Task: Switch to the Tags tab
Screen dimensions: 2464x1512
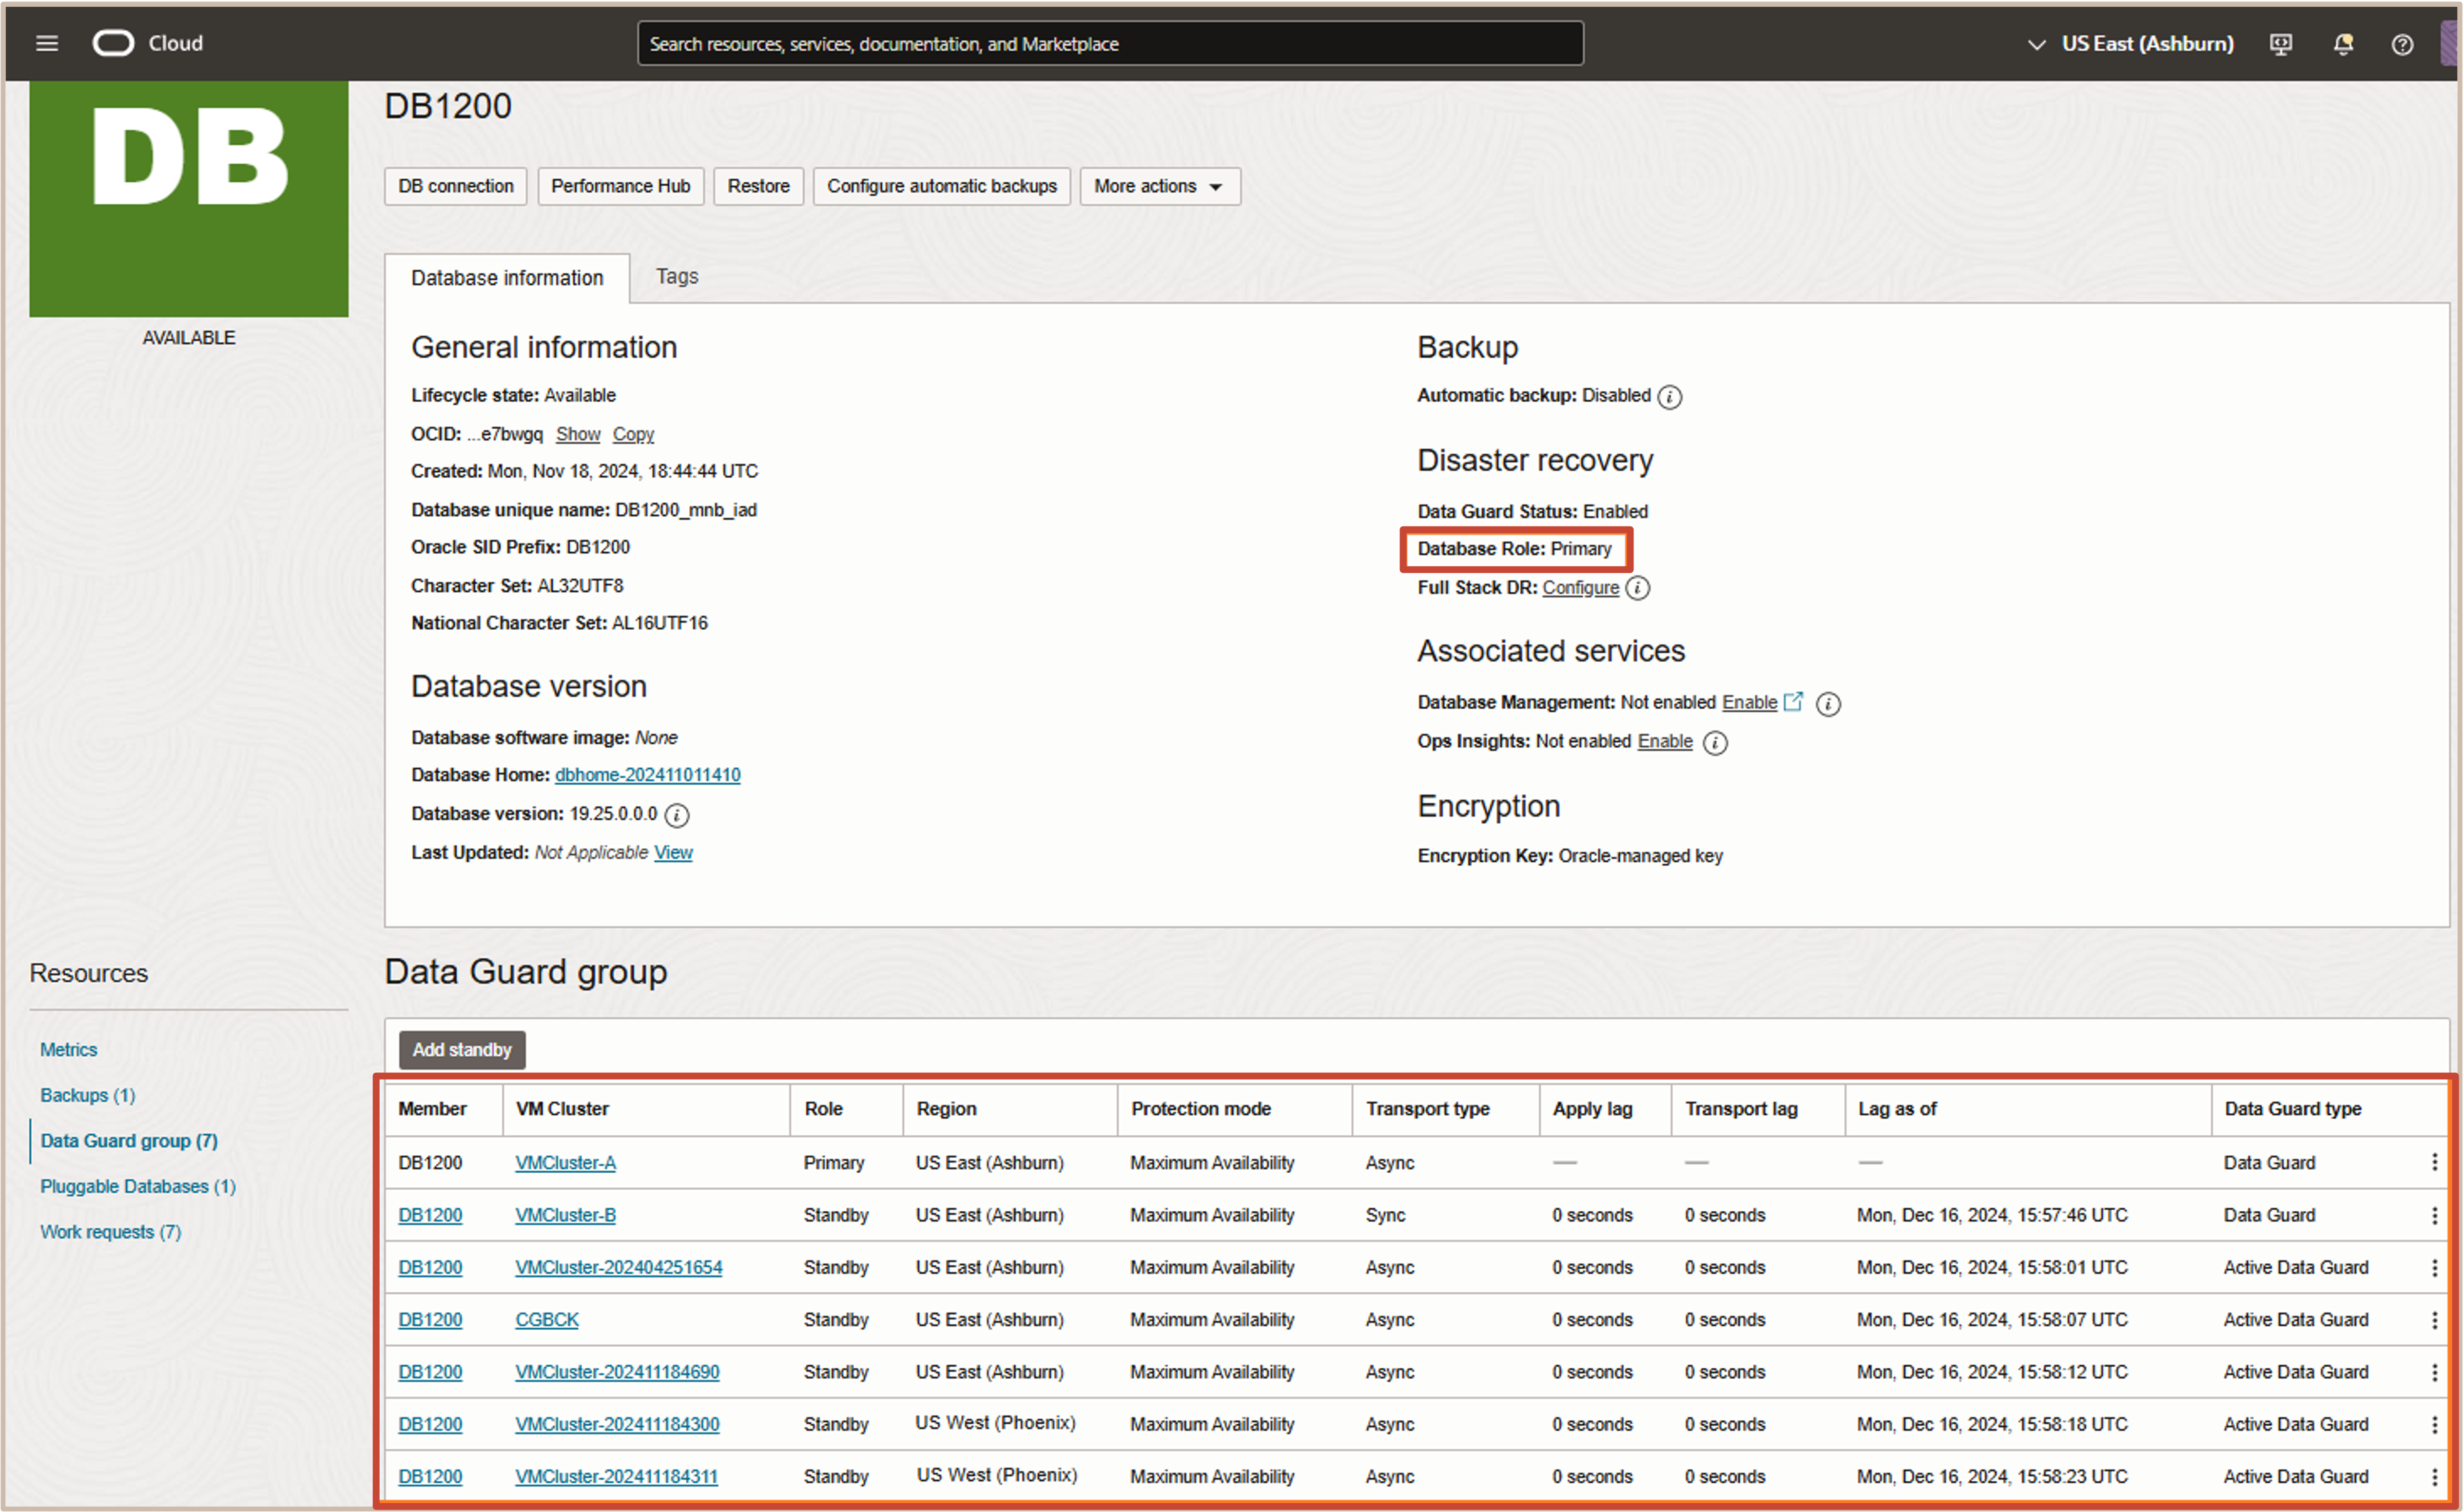Action: click(x=677, y=276)
